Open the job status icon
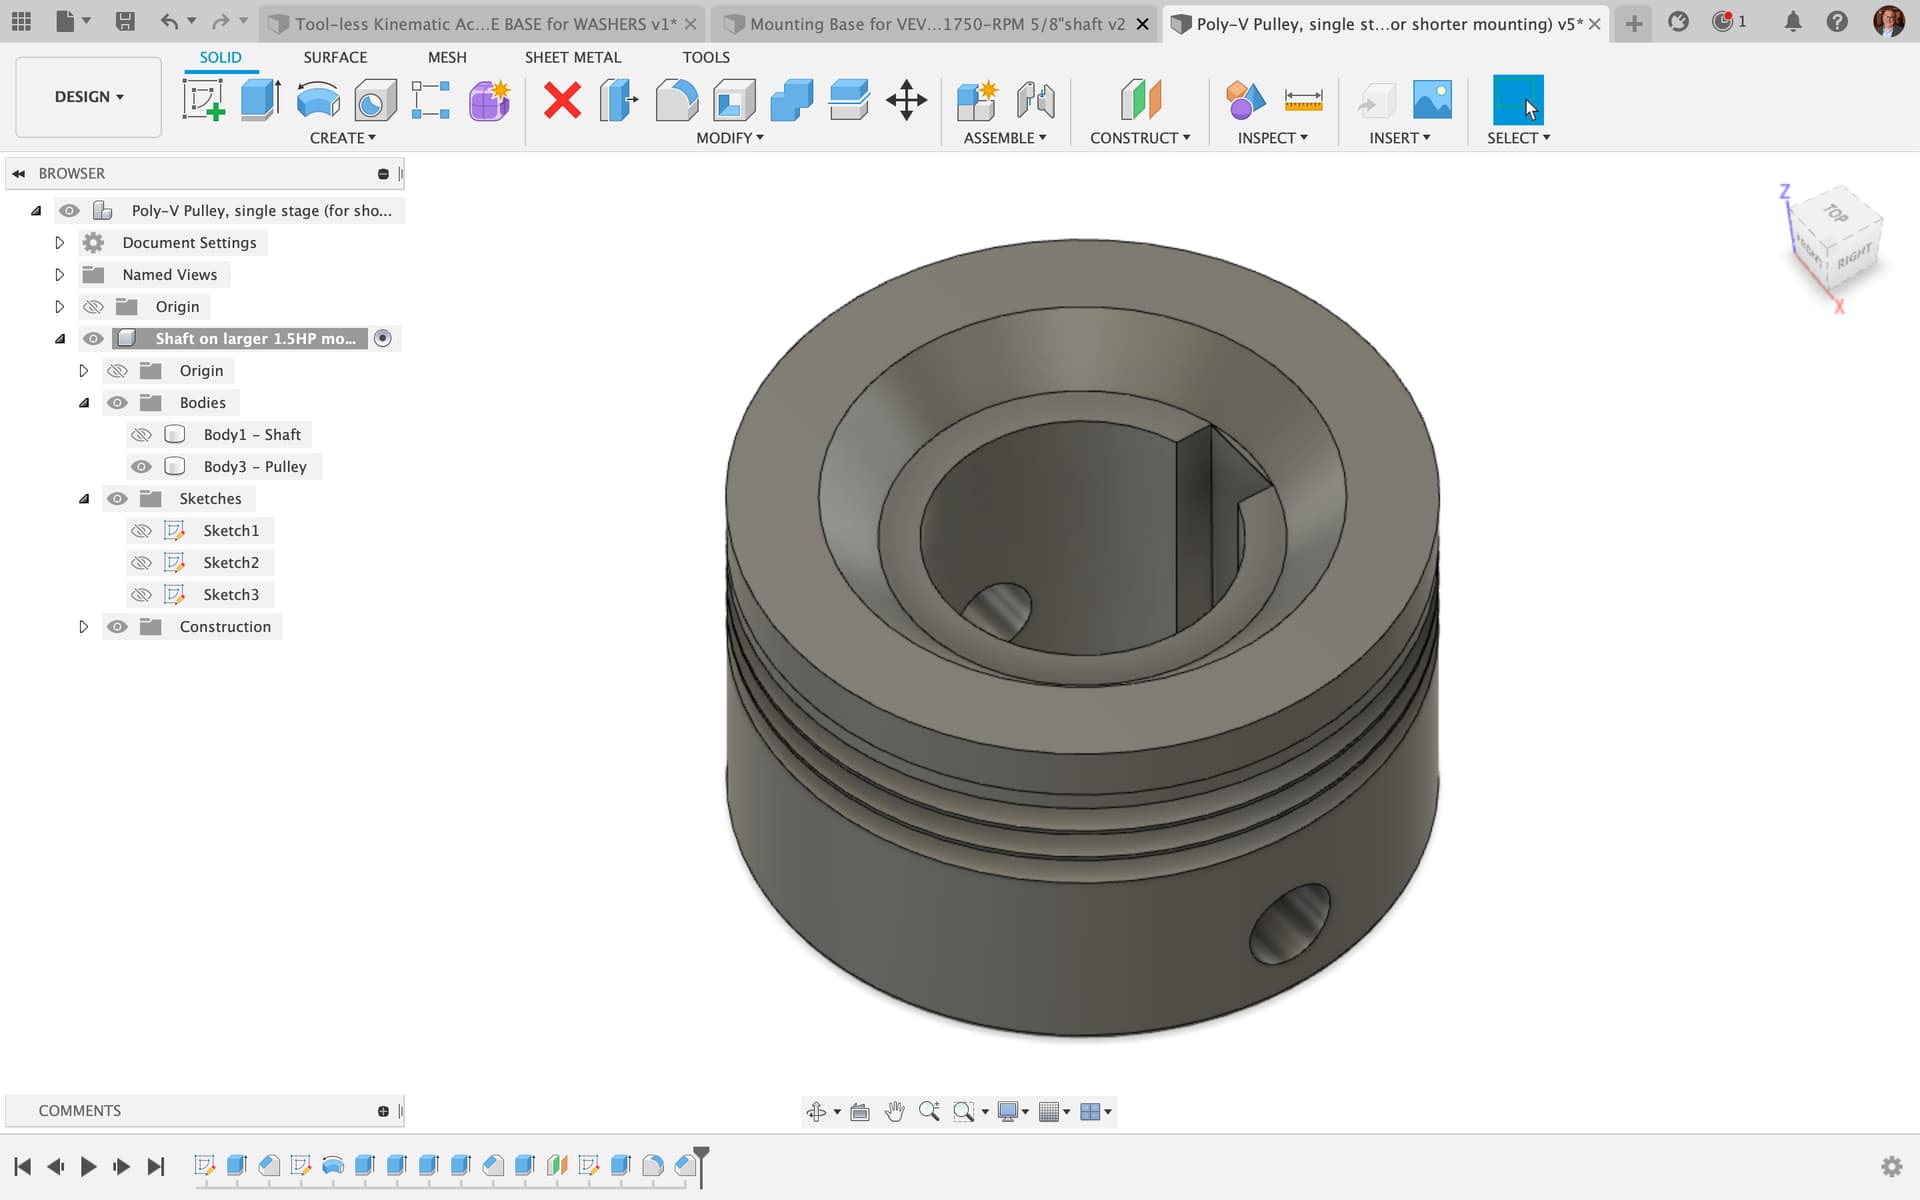 [x=1722, y=21]
